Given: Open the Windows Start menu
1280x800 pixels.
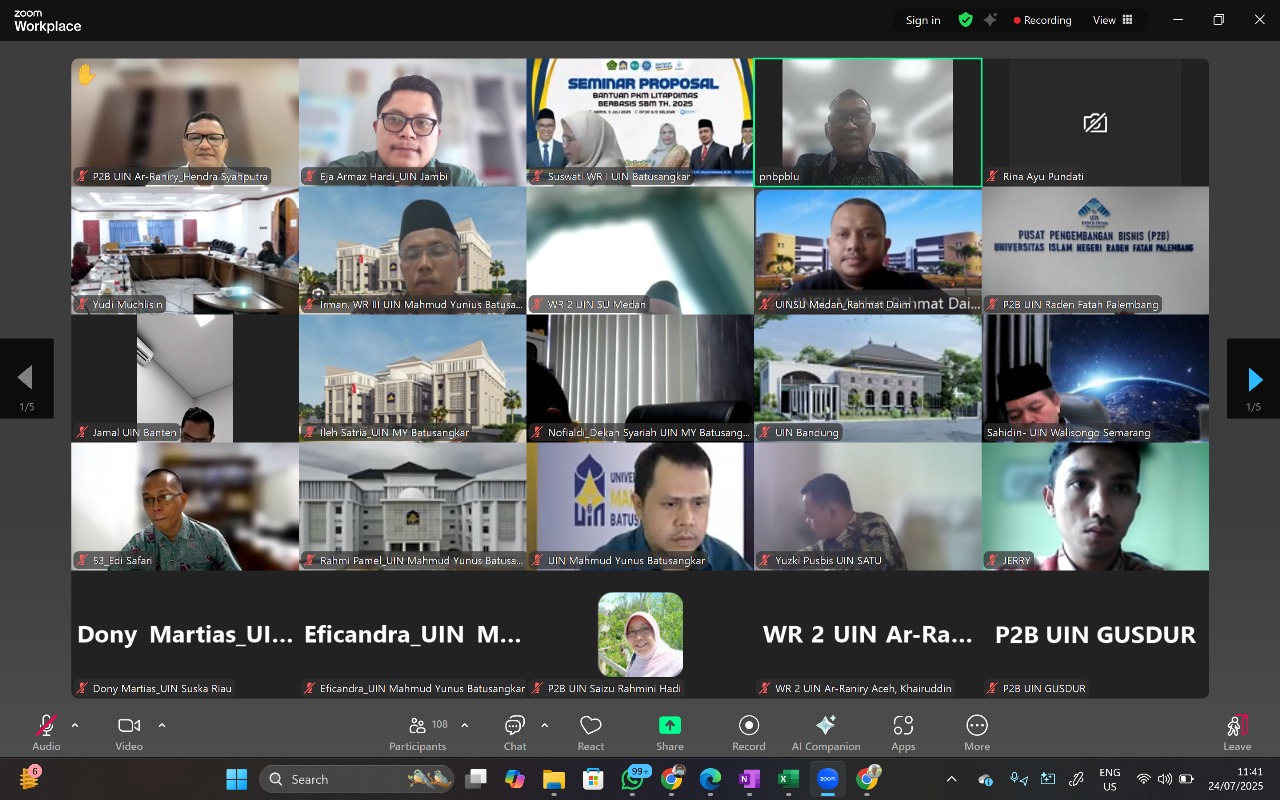Looking at the screenshot, I should [x=237, y=779].
